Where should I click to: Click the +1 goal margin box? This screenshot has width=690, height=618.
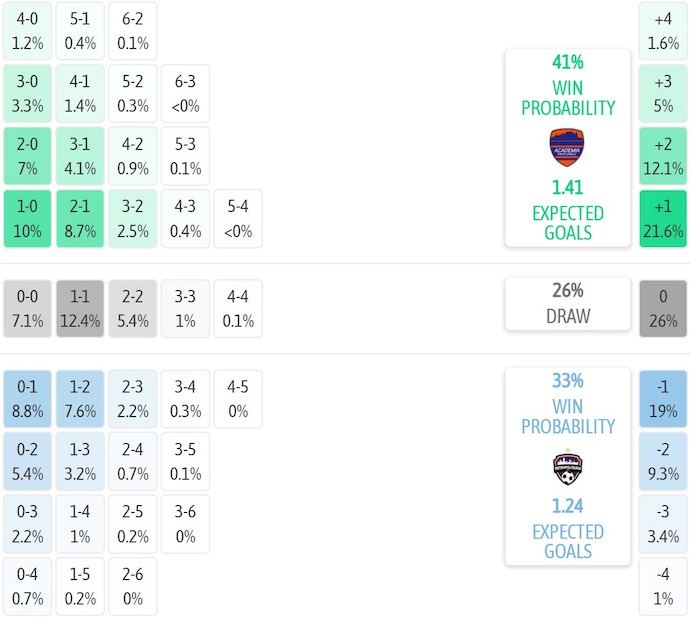point(663,218)
